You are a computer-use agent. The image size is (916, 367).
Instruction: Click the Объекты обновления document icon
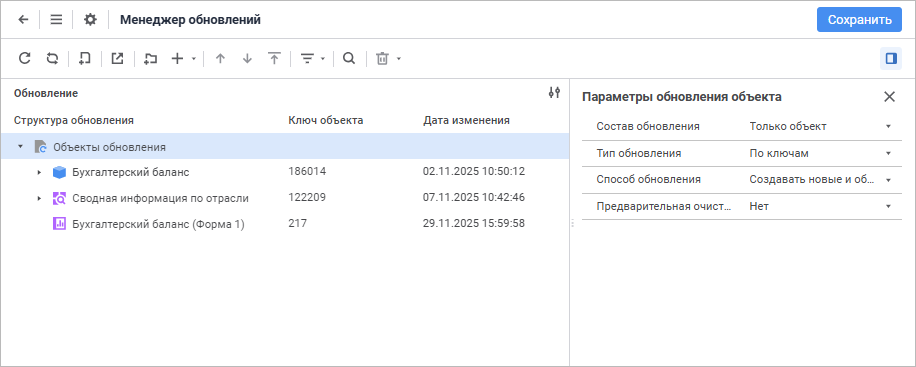40,147
